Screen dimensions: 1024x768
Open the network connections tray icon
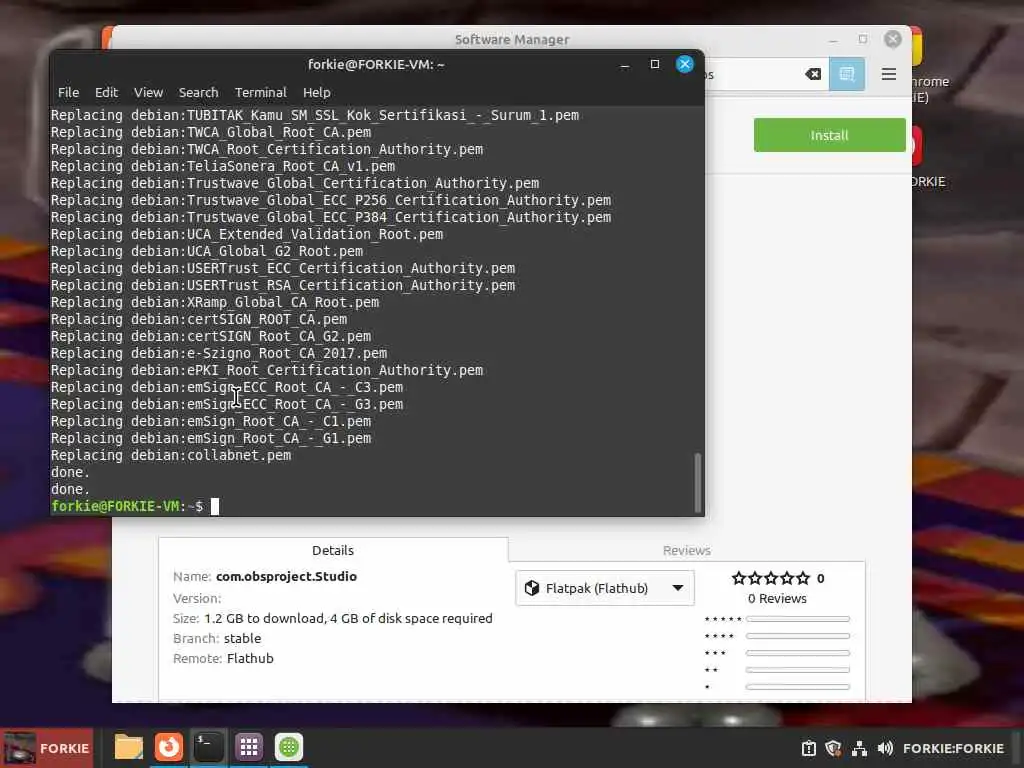859,748
